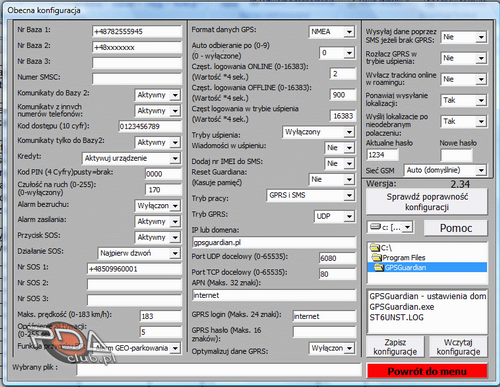This screenshot has width=500, height=387.
Task: Click the Wczytaj konfigurację button
Action: tap(458, 347)
